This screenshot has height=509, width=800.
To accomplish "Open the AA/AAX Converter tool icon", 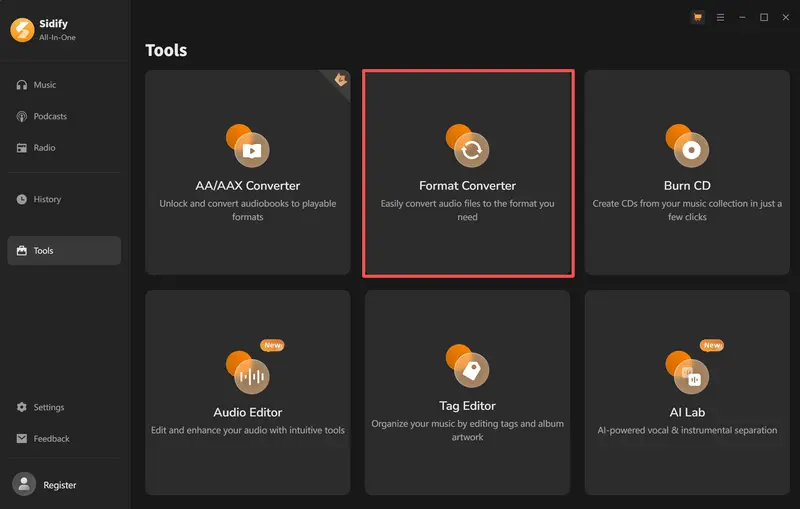I will tap(248, 145).
